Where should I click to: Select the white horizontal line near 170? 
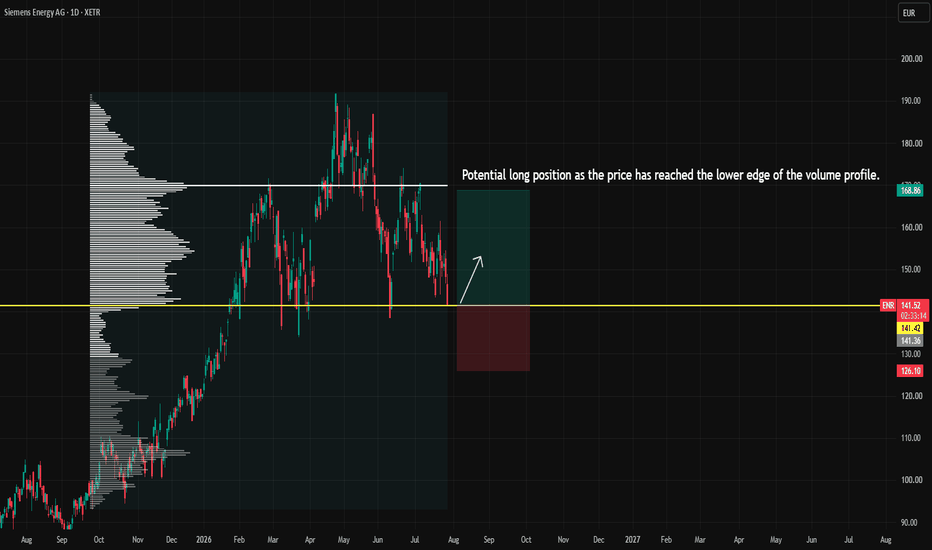tap(269, 186)
